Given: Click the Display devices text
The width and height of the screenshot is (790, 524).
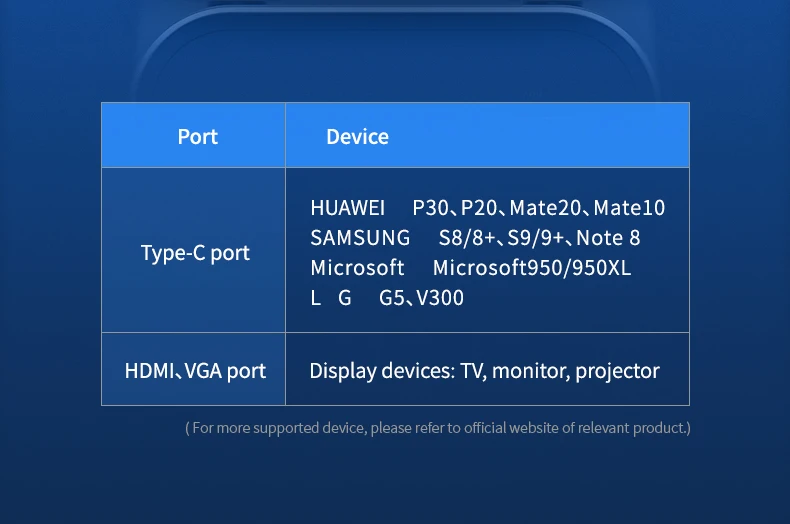Looking at the screenshot, I should pyautogui.click(x=382, y=371).
